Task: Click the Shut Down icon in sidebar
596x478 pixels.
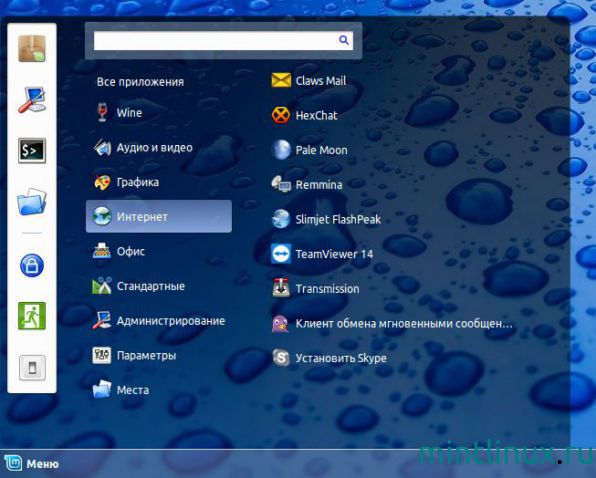Action: click(x=32, y=367)
